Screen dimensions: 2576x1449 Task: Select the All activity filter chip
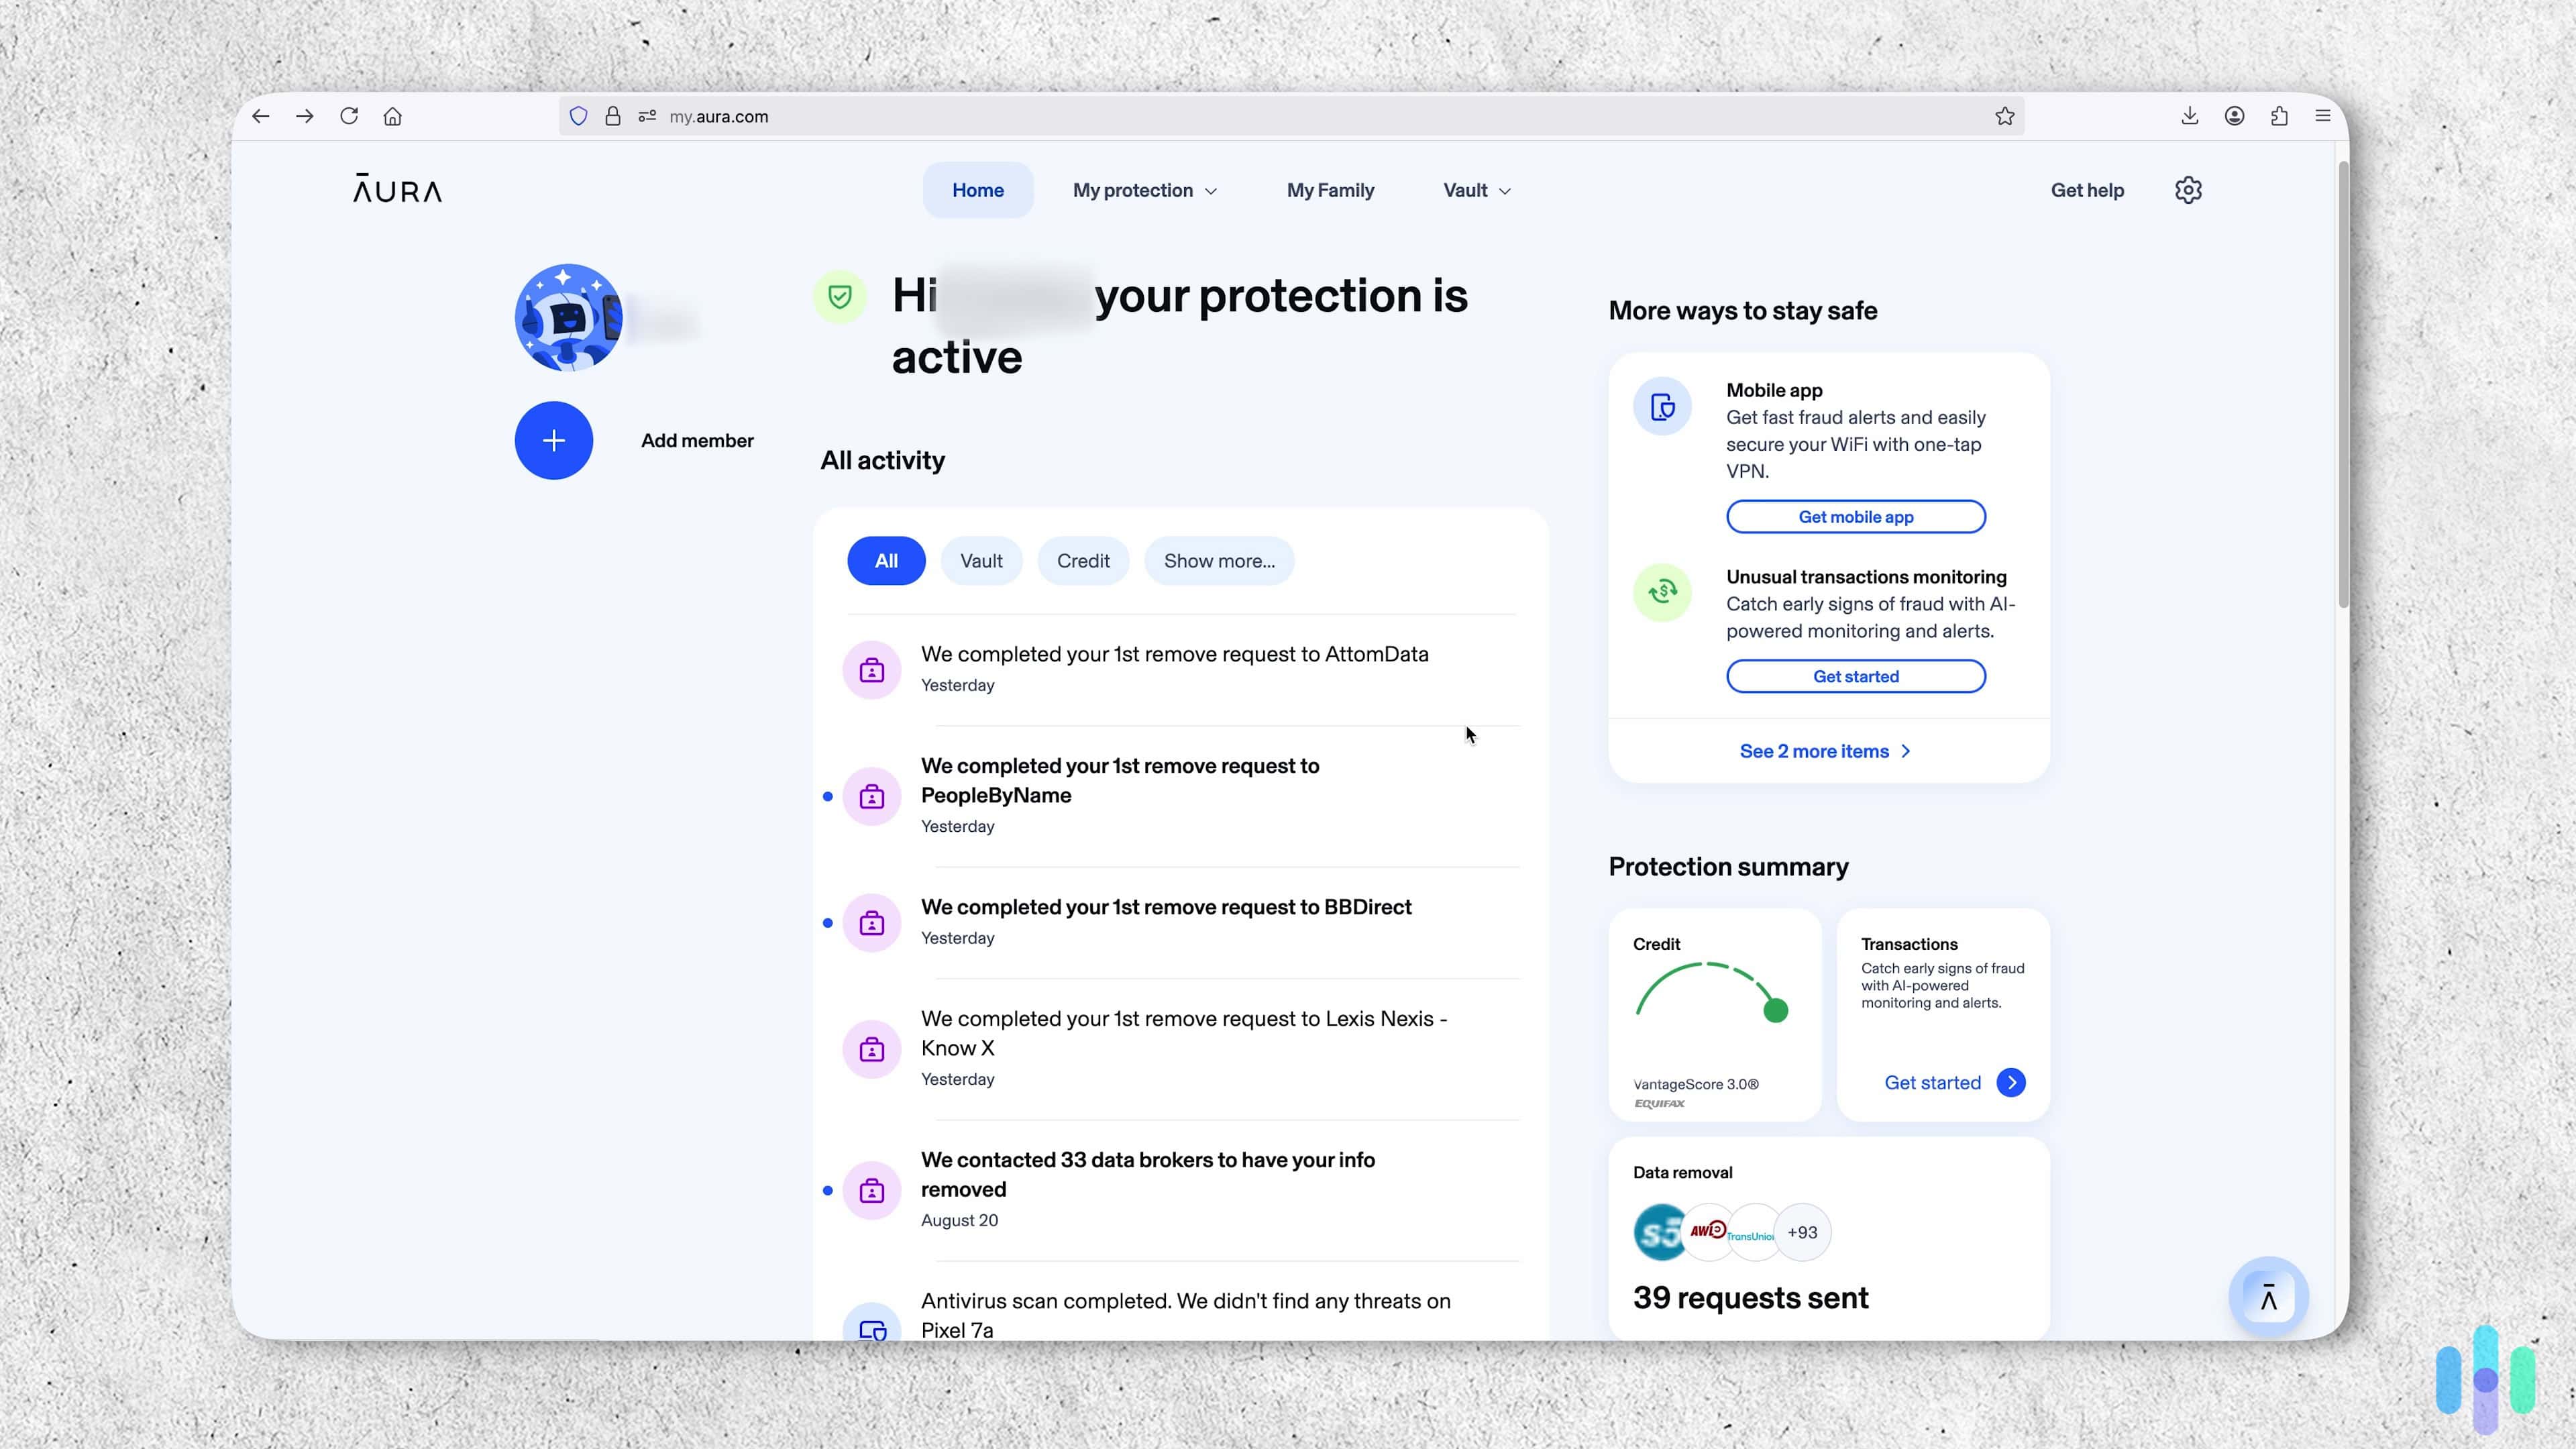pyautogui.click(x=885, y=561)
